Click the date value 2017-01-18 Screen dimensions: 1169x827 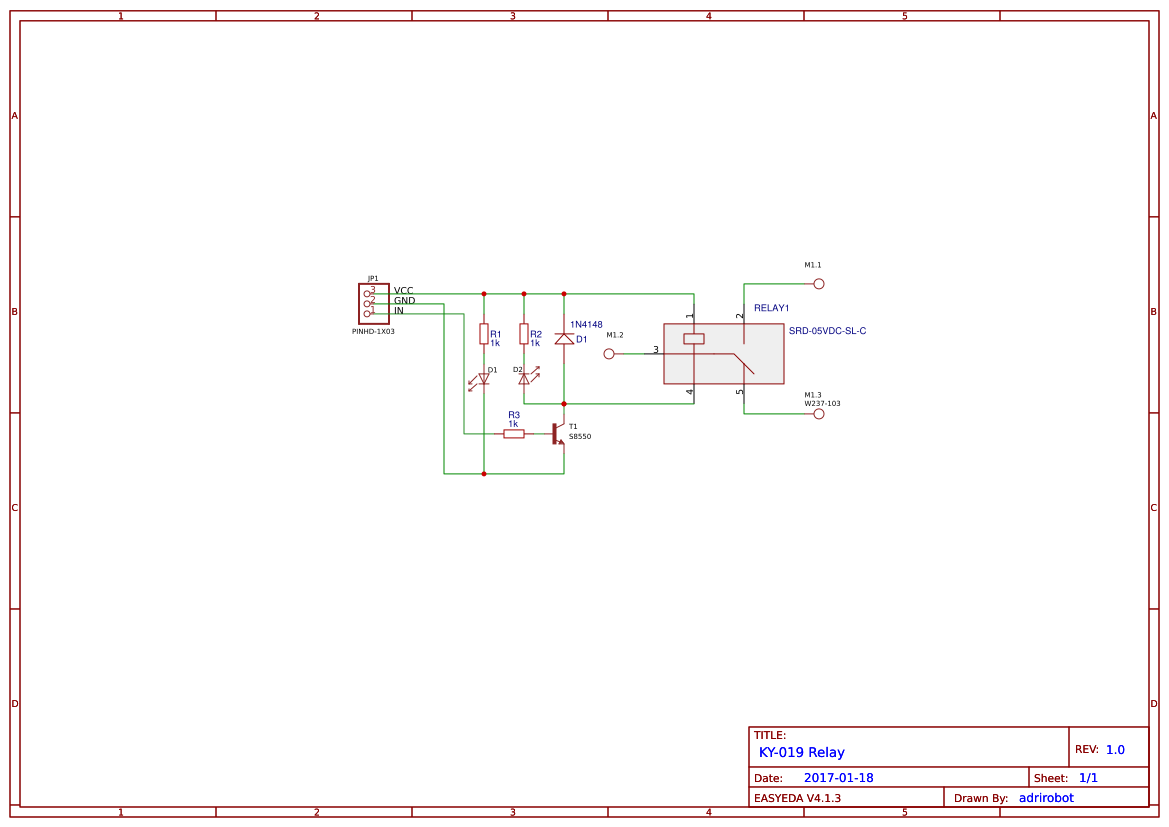coord(839,778)
